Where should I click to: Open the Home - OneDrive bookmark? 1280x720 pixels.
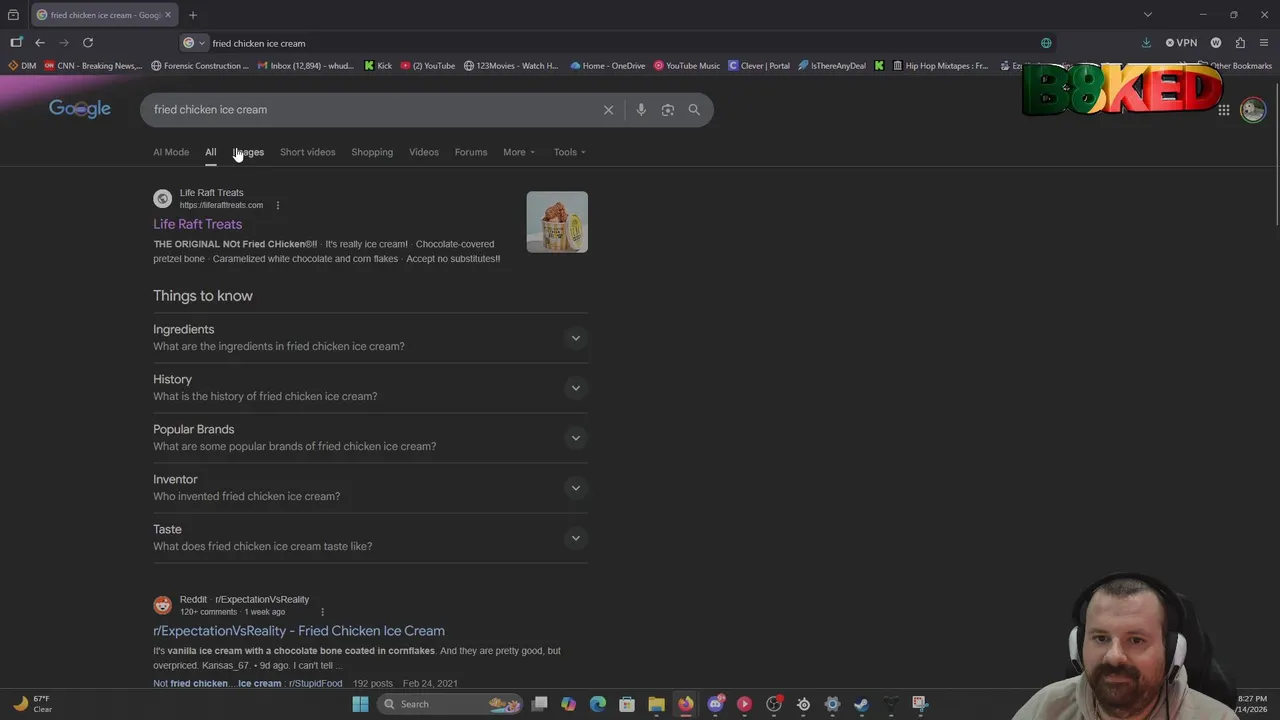(x=608, y=66)
